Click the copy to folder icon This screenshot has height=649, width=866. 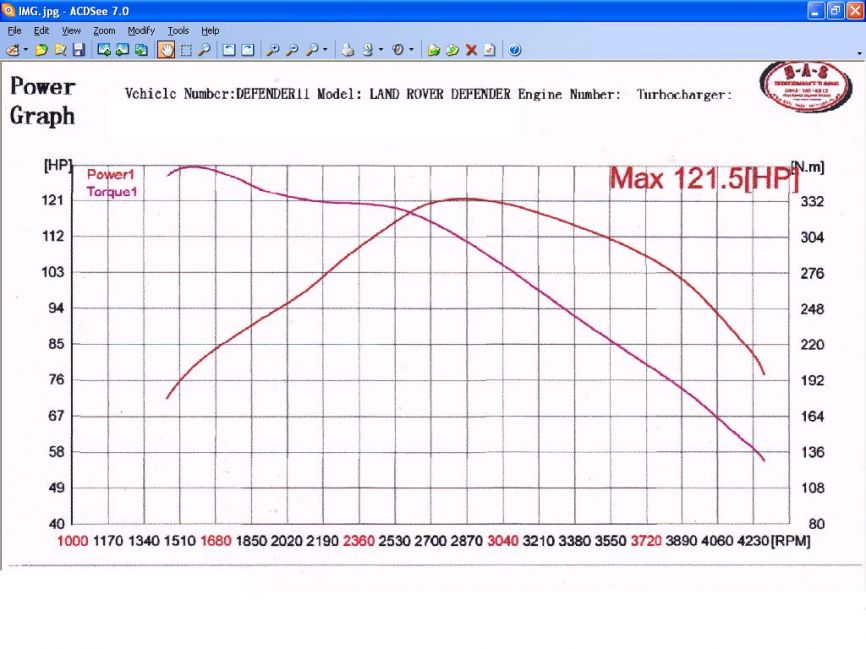[x=452, y=50]
